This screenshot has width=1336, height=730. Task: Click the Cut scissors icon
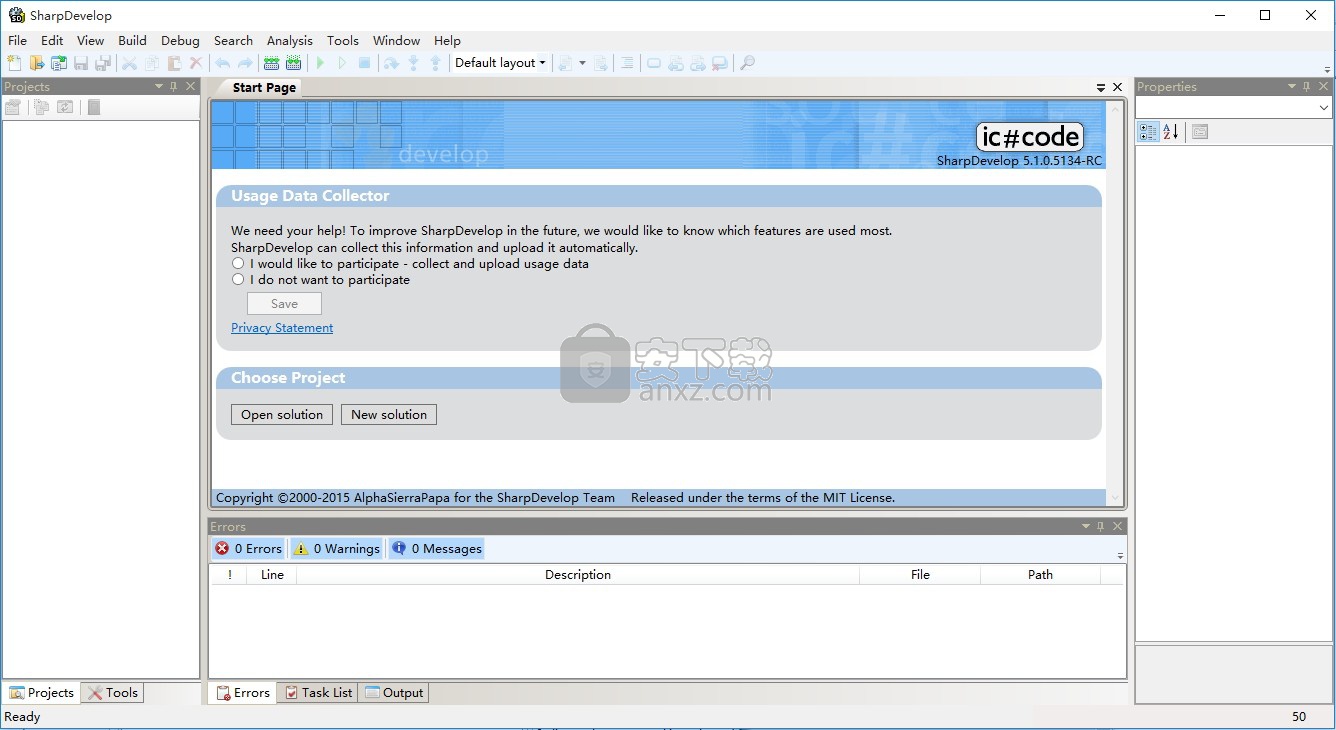(130, 63)
